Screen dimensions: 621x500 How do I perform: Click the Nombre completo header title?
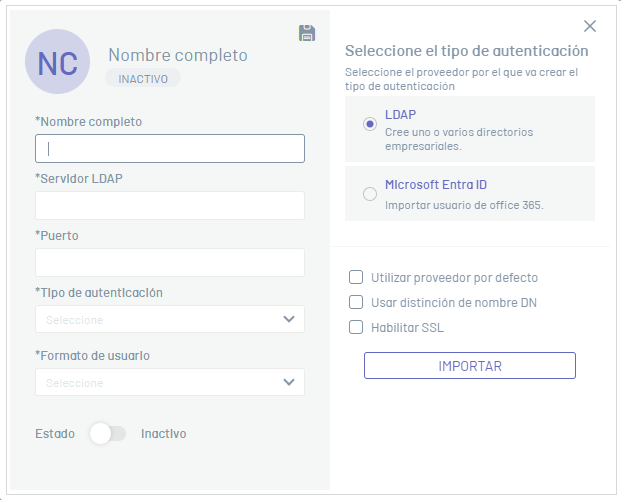pos(178,55)
